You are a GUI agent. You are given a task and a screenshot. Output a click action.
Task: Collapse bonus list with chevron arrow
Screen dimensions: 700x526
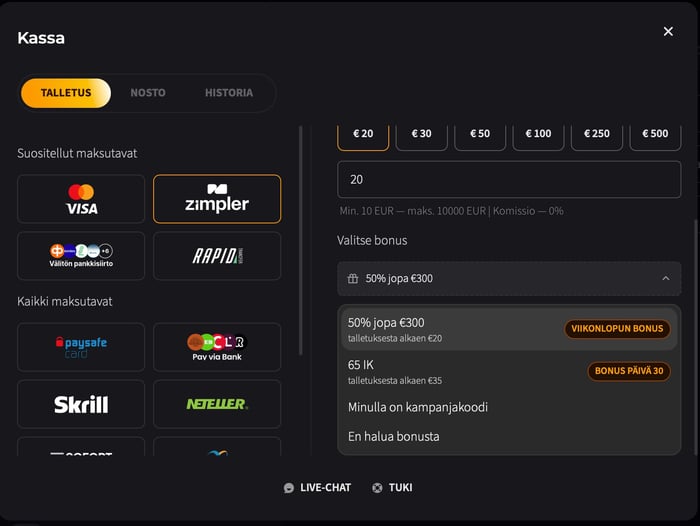[x=666, y=279]
